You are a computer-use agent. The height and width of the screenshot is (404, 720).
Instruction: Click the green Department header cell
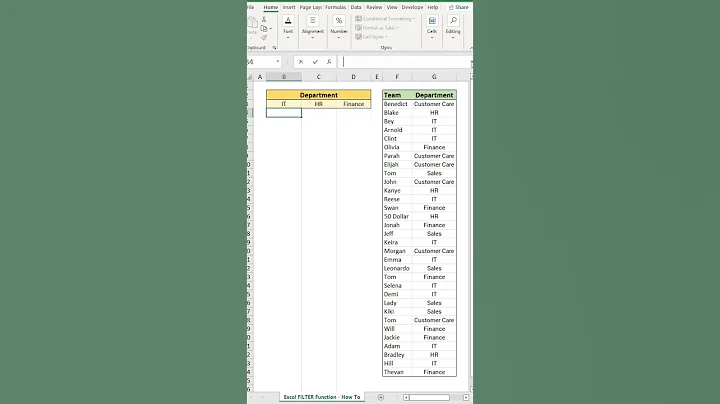click(434, 95)
